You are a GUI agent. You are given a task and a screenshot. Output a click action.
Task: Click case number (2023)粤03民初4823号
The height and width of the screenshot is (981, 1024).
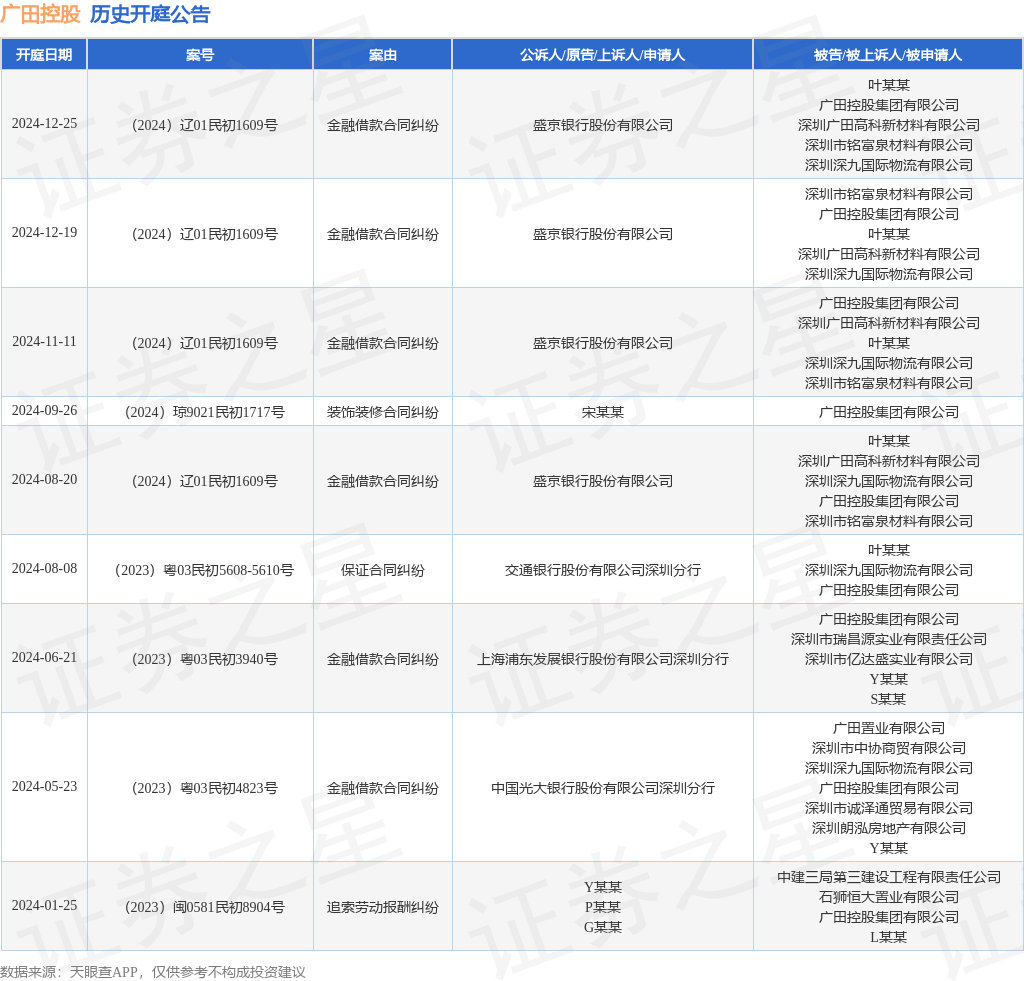[204, 788]
